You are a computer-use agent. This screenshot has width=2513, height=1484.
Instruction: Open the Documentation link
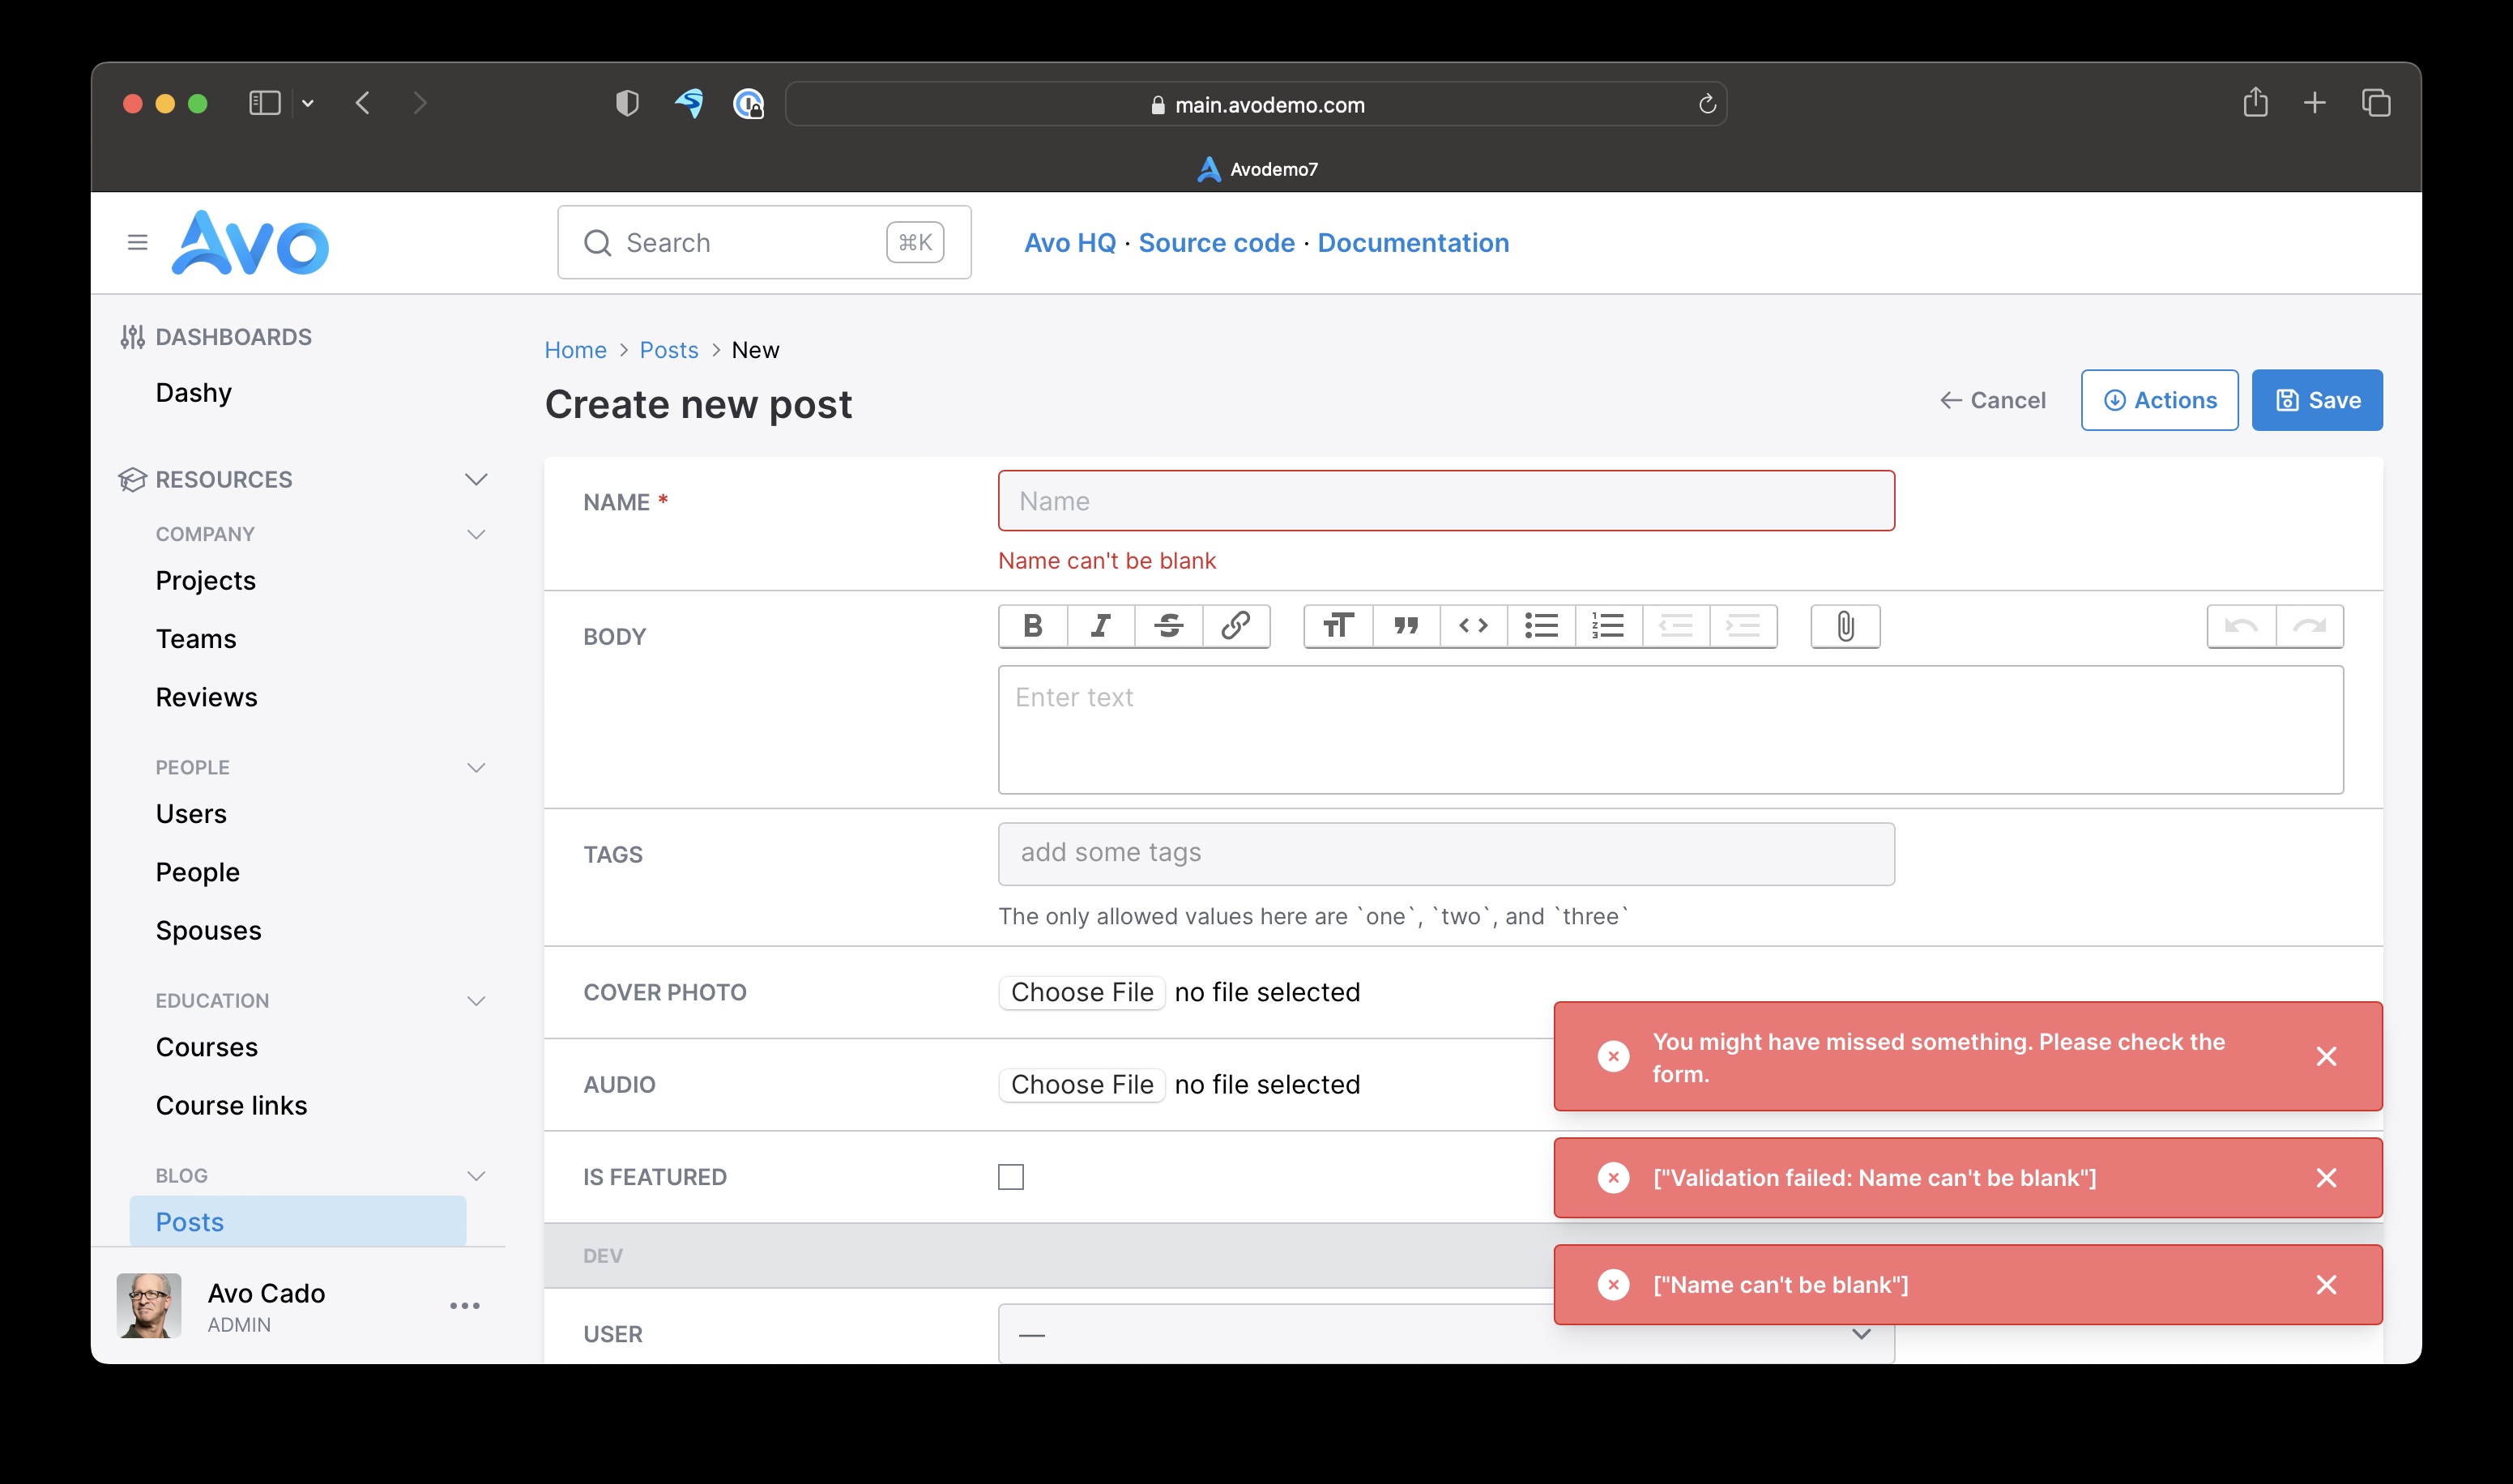pos(1413,242)
